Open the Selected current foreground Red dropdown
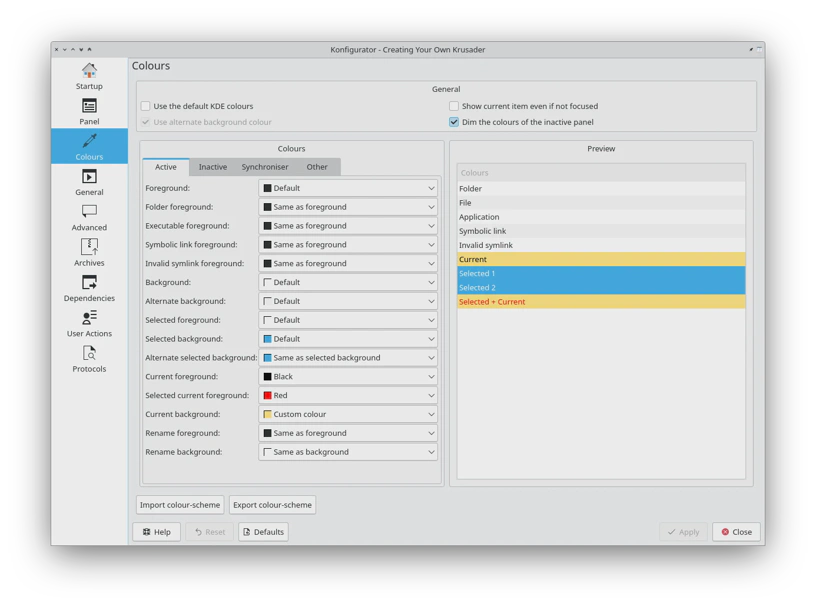 348,395
